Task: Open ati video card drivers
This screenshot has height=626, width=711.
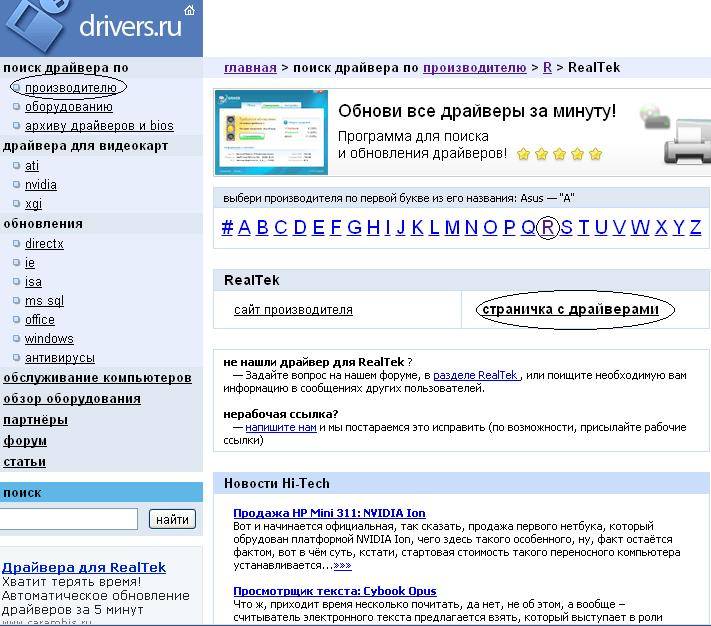Action: click(32, 165)
